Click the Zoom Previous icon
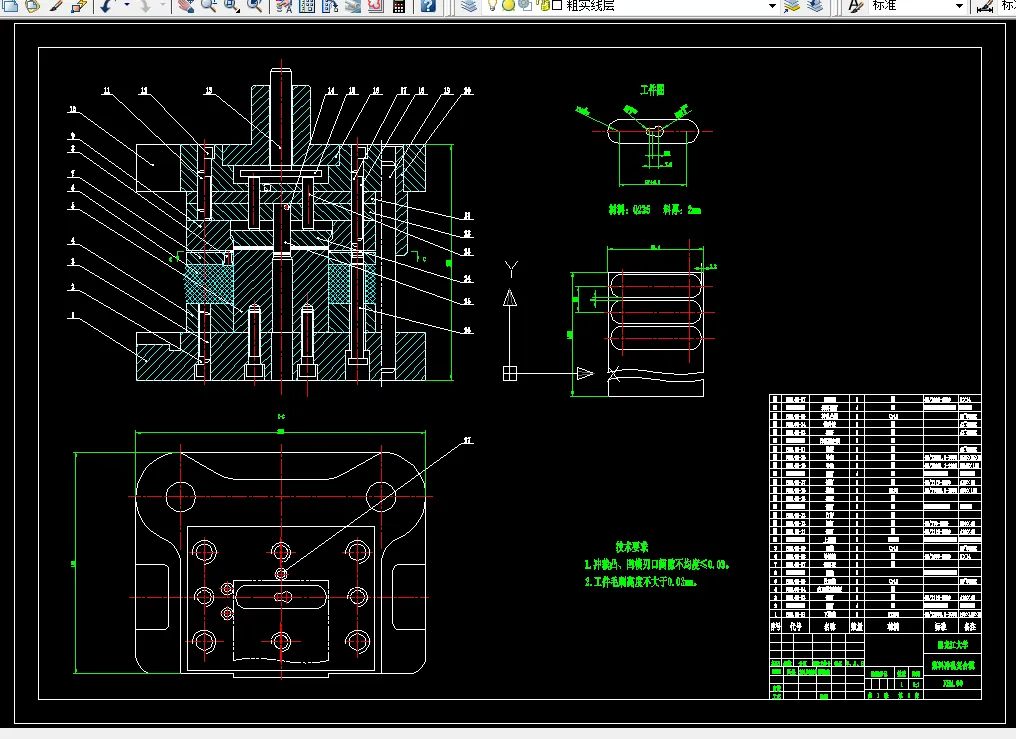The height and width of the screenshot is (739, 1016). tap(255, 5)
